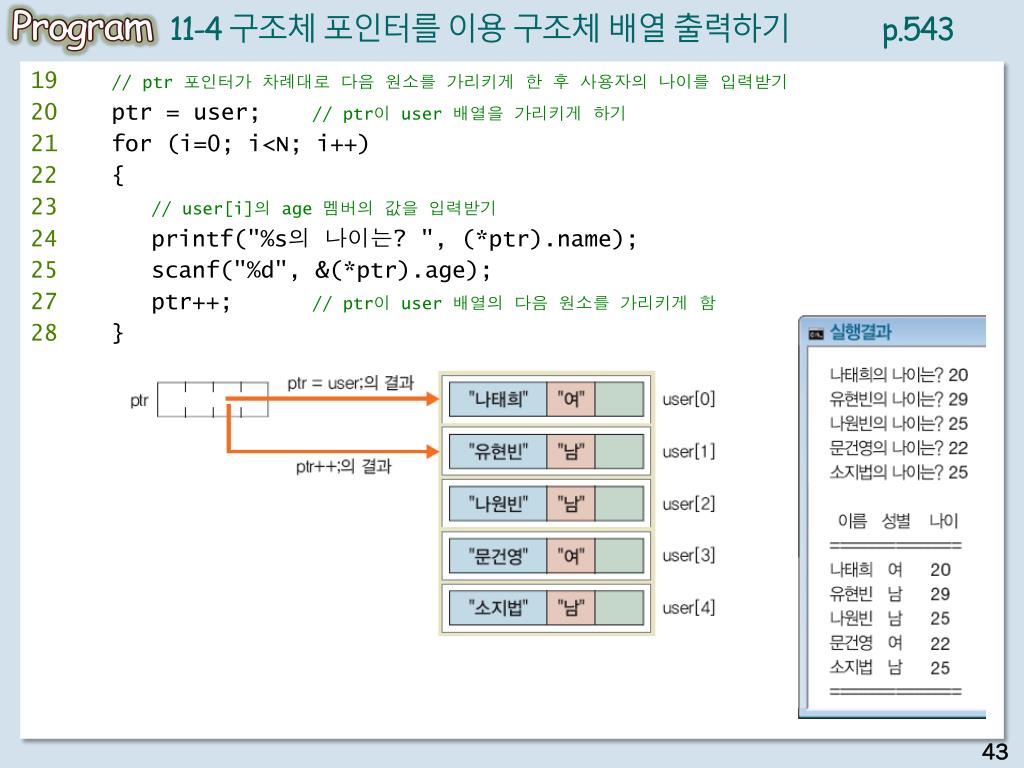Image resolution: width=1024 pixels, height=768 pixels.
Task: Click the slide number "43"
Action: pyautogui.click(x=995, y=752)
